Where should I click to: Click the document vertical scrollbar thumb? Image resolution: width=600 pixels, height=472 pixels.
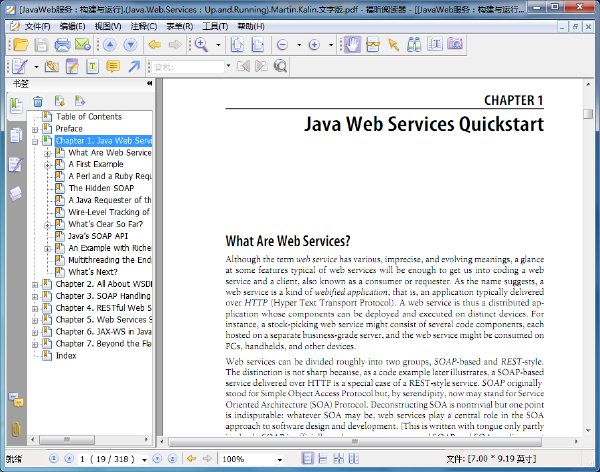588,114
